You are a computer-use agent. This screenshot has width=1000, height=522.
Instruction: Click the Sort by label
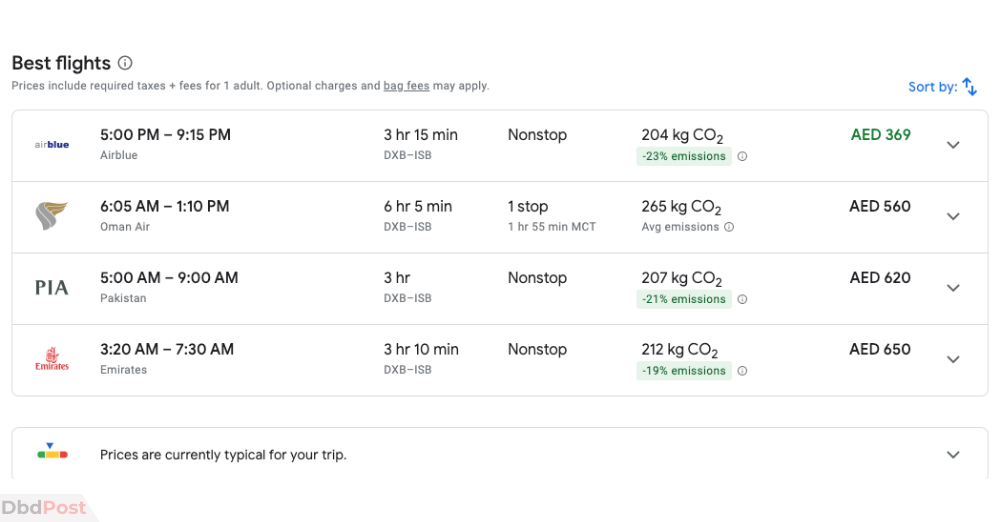[932, 87]
